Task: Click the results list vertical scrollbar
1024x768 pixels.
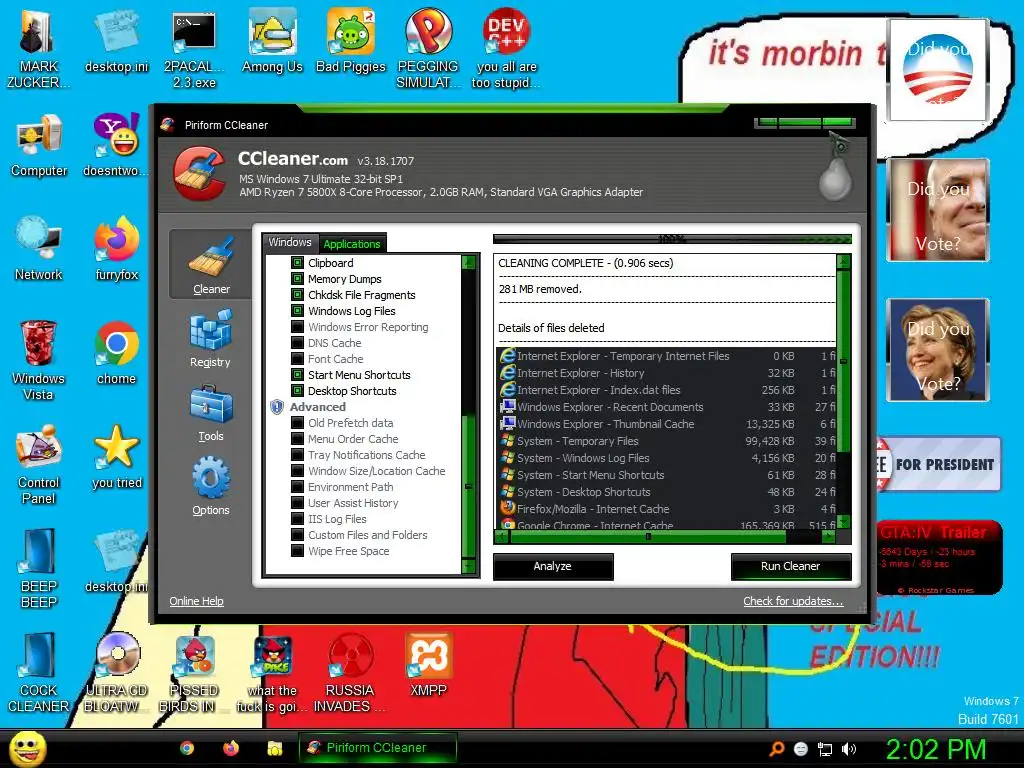Action: (843, 392)
